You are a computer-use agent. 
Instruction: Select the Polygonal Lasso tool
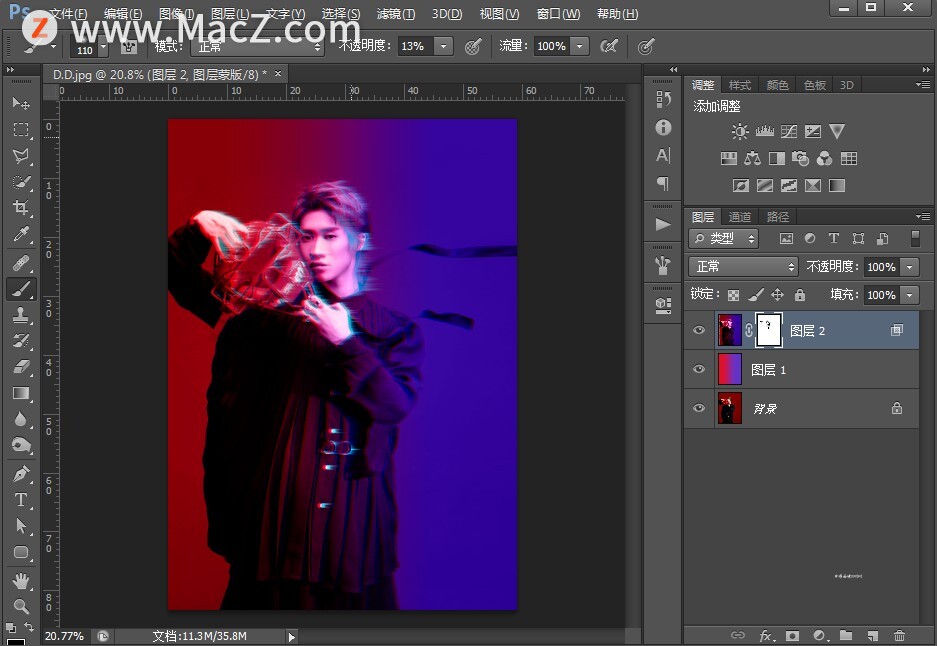tap(21, 156)
